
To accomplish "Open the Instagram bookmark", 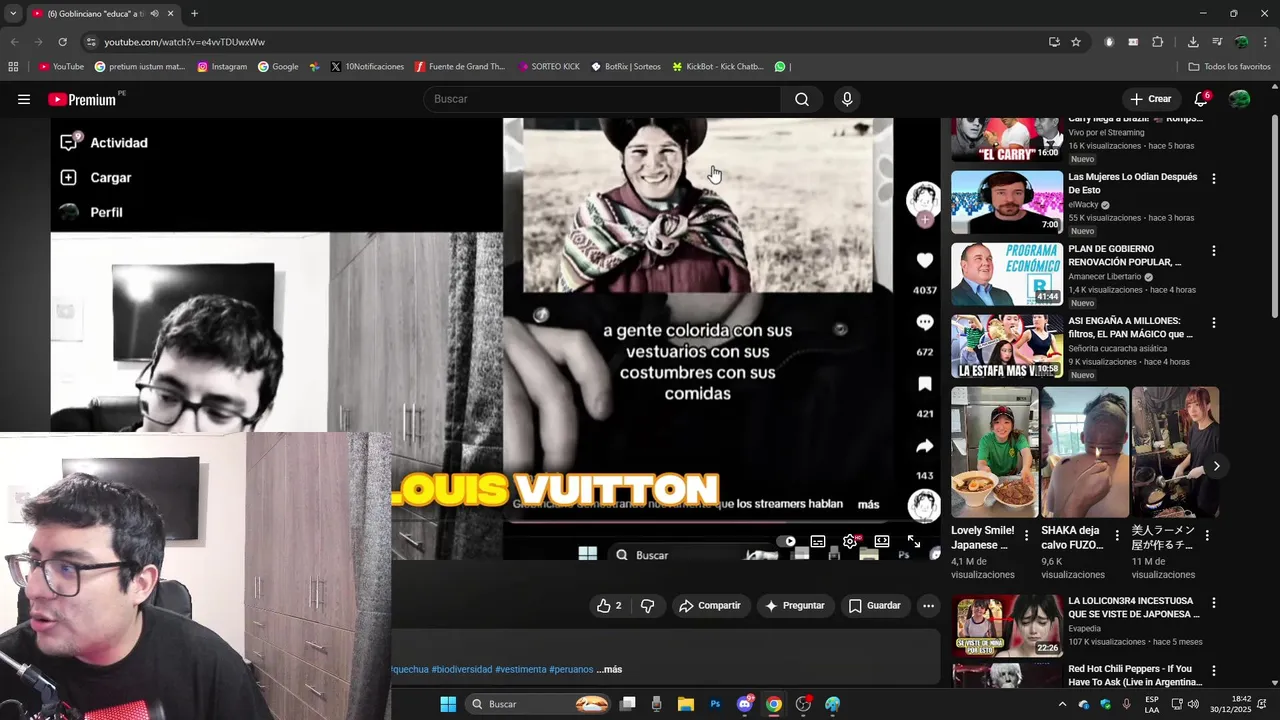I will click(x=222, y=67).
